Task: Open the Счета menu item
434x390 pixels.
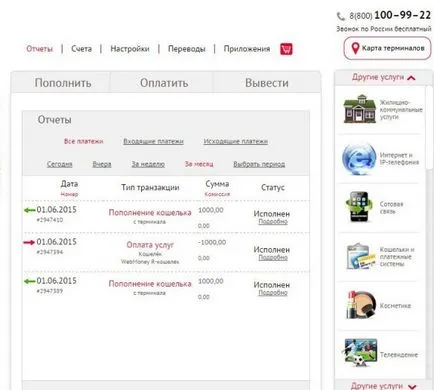Action: 81,49
